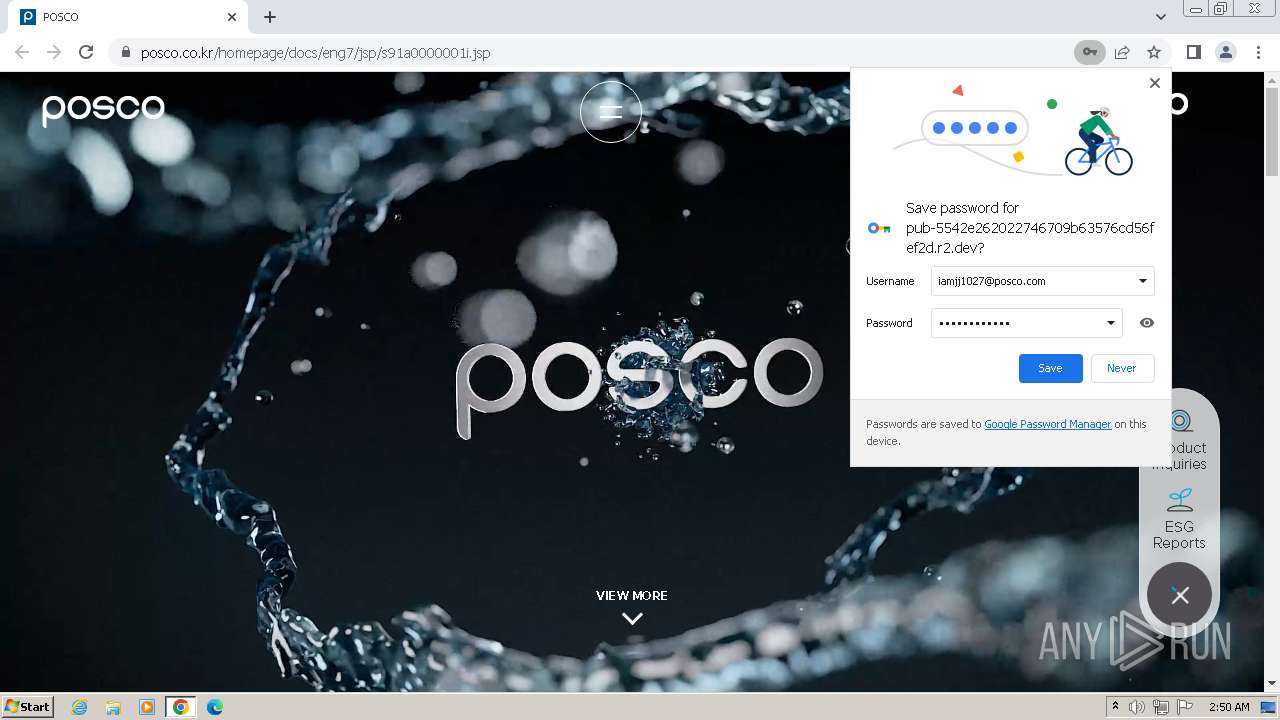Switch to Chrome in the taskbar
Screen dimensions: 1280x720
[x=181, y=707]
